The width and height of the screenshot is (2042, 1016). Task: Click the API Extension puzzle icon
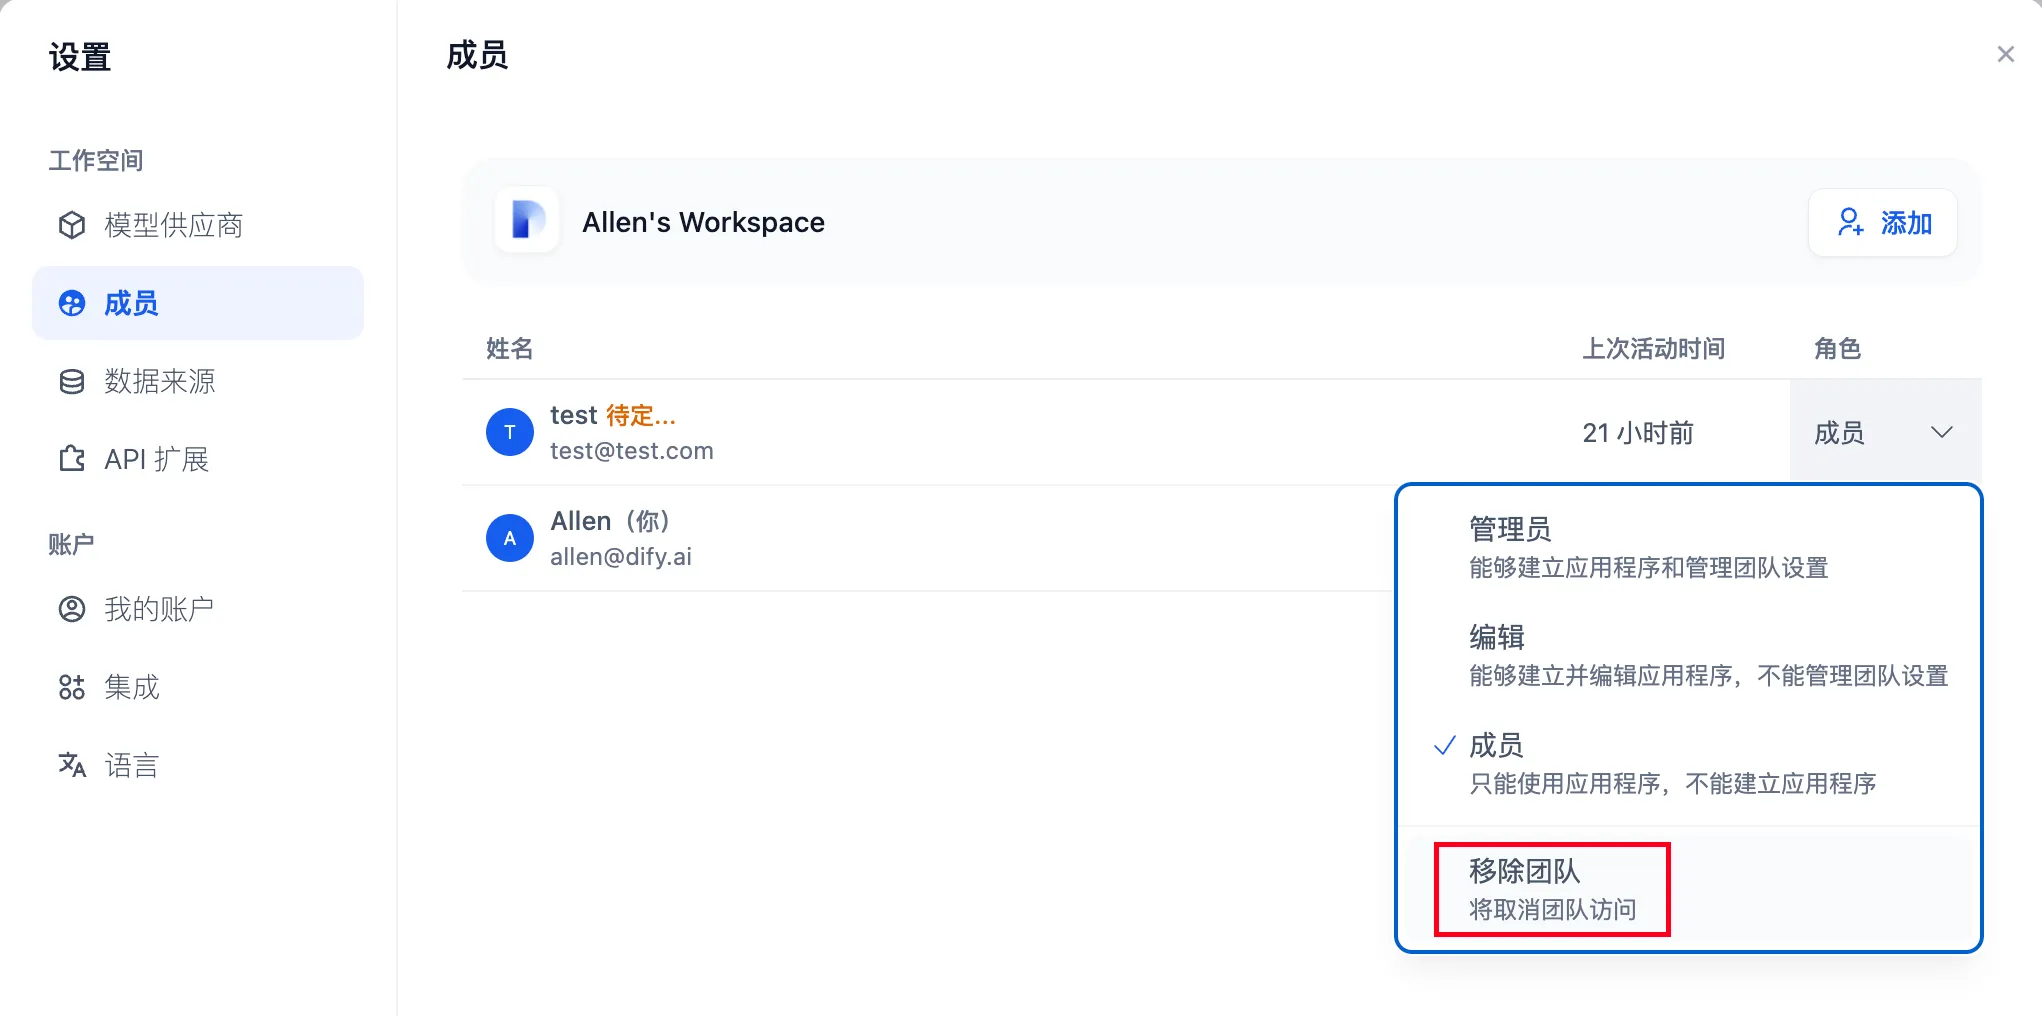point(72,459)
